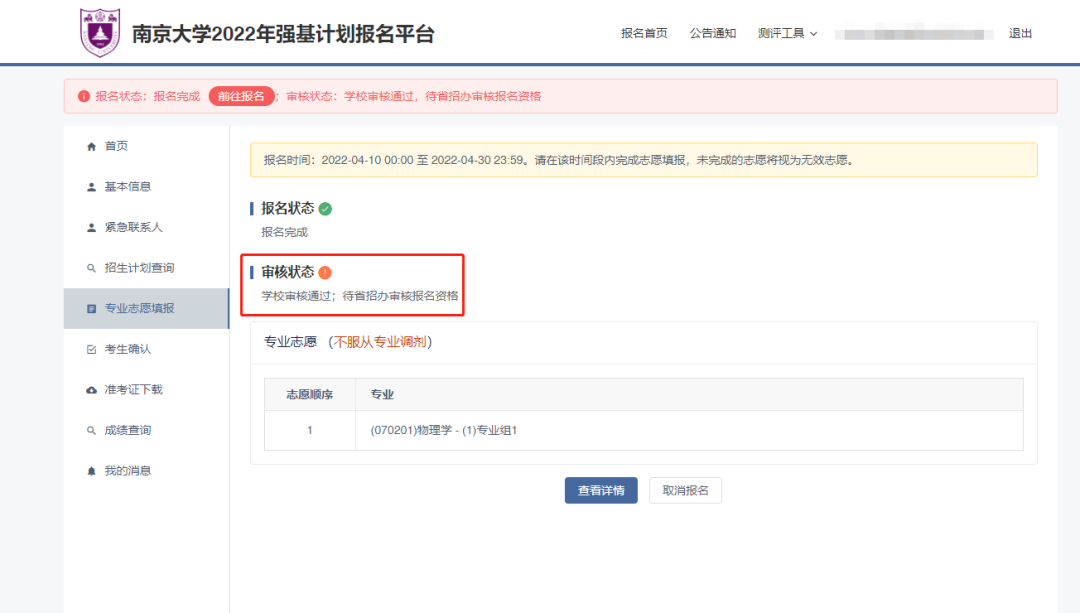Click the orange warning icon next to 审核状态
The image size is (1080, 613).
(x=325, y=273)
